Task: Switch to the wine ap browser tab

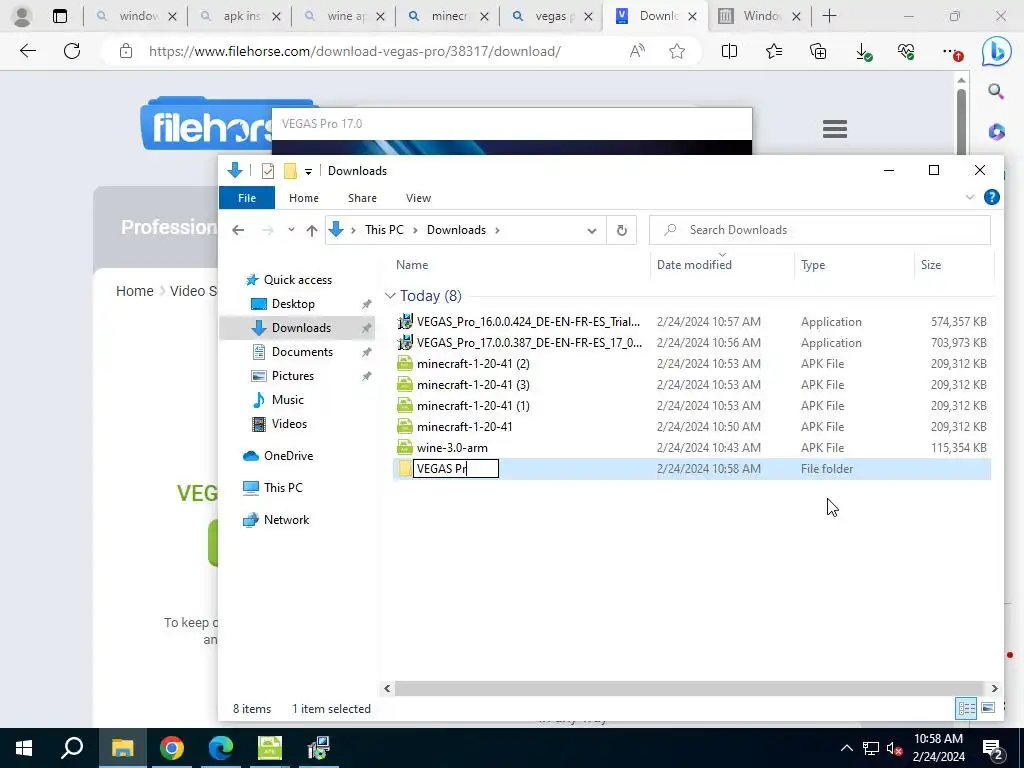Action: [x=344, y=16]
